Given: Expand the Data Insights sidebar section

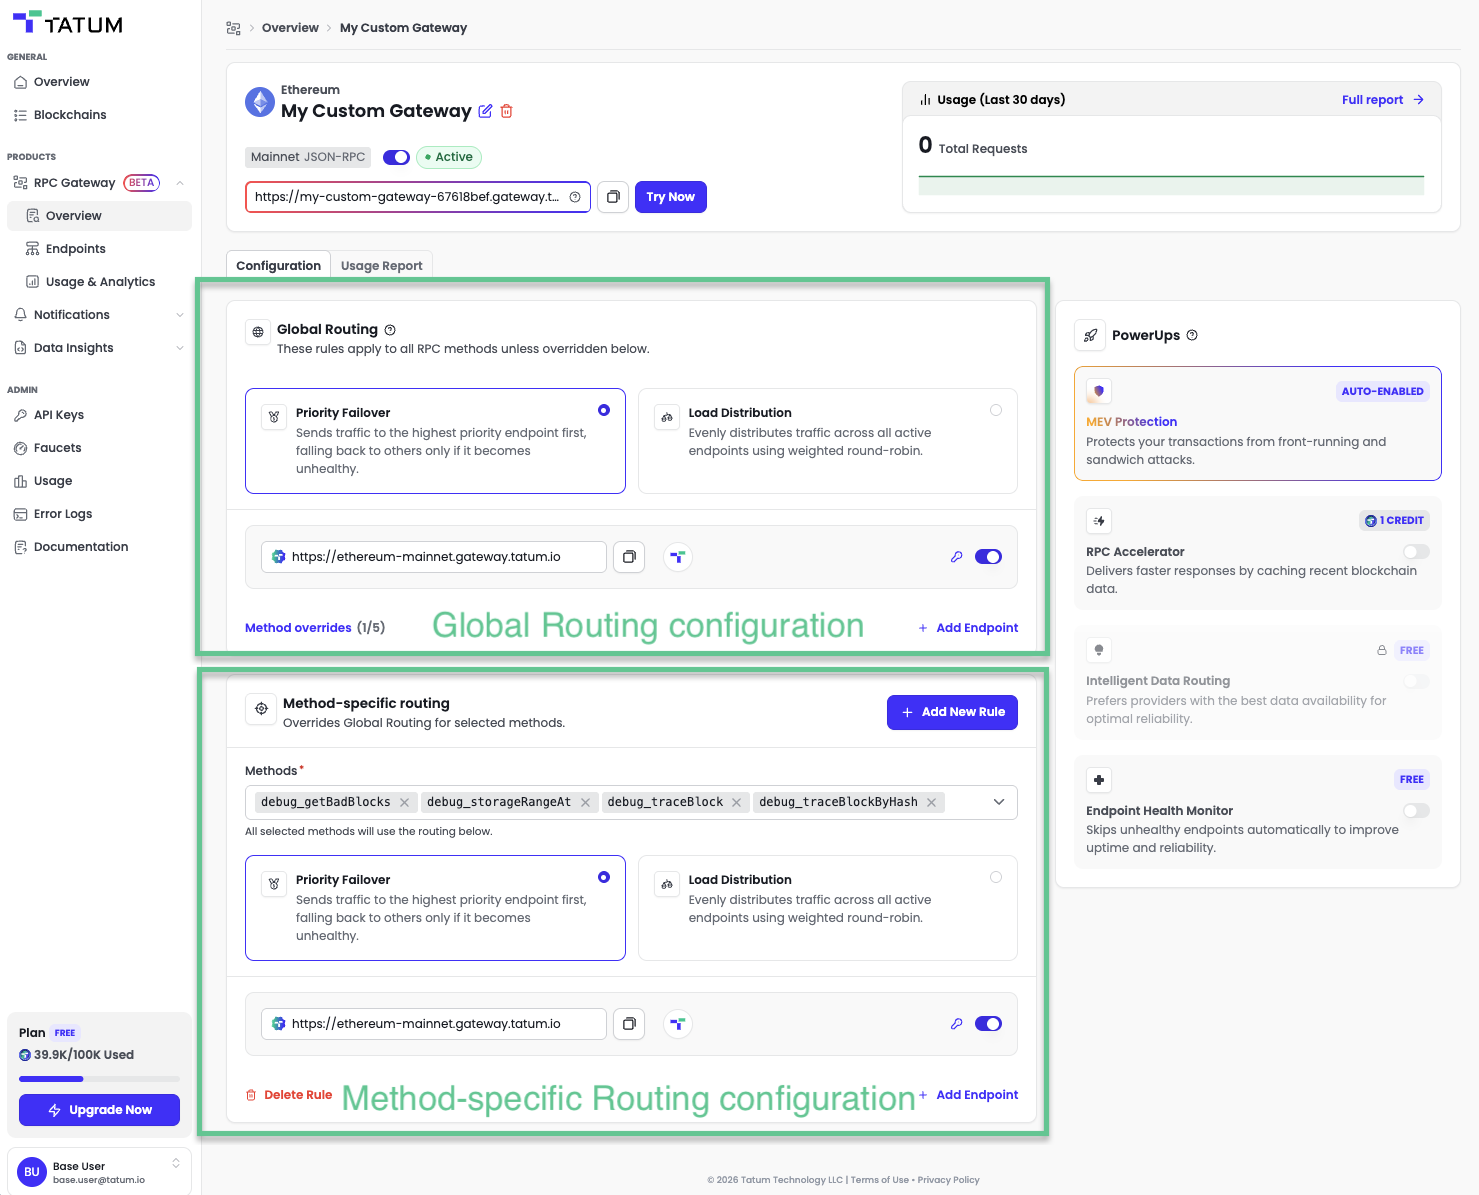Looking at the screenshot, I should click(180, 348).
